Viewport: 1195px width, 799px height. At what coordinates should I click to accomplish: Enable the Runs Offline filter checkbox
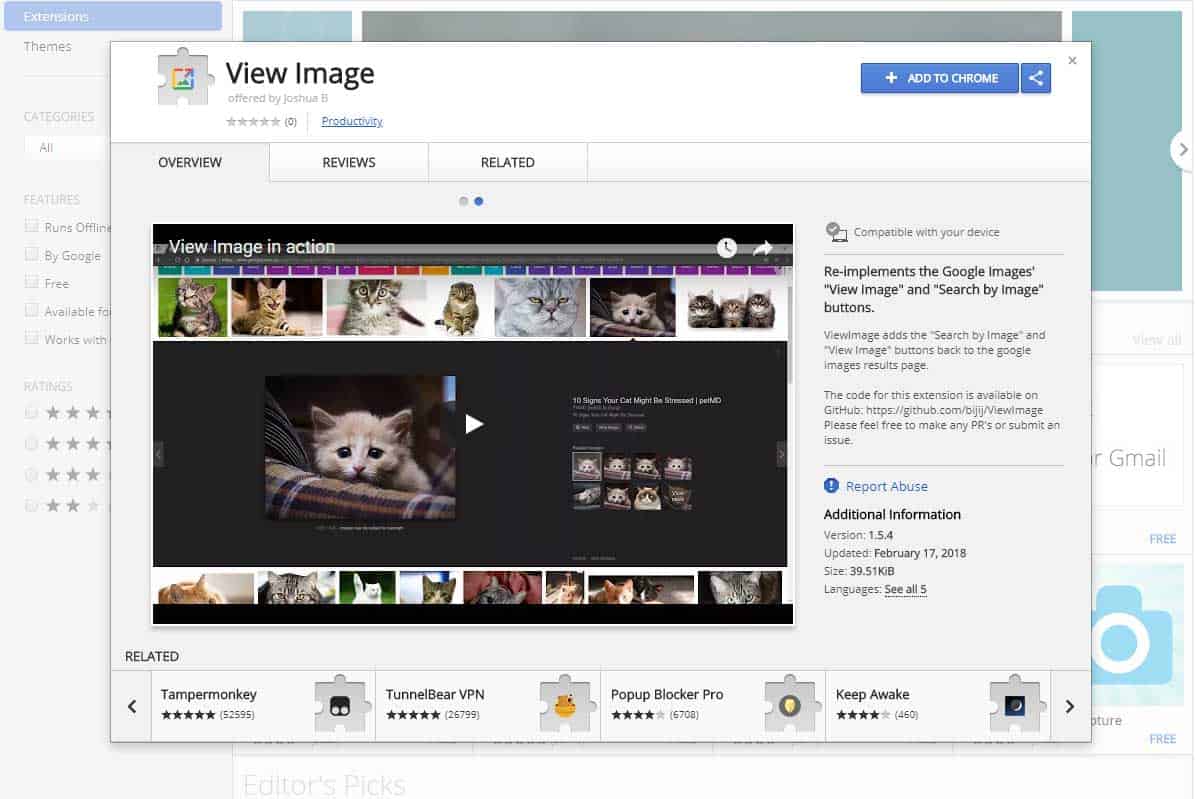(31, 226)
